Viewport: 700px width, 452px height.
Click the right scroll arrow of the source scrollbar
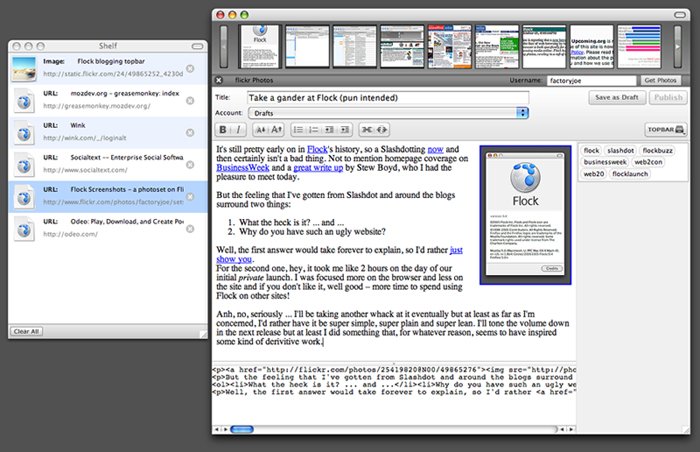[x=571, y=429]
